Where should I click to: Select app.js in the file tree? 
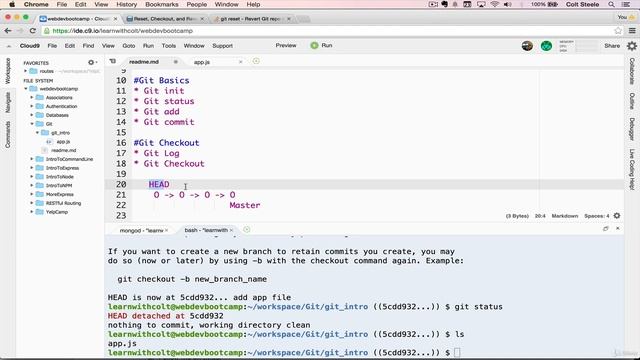click(63, 142)
